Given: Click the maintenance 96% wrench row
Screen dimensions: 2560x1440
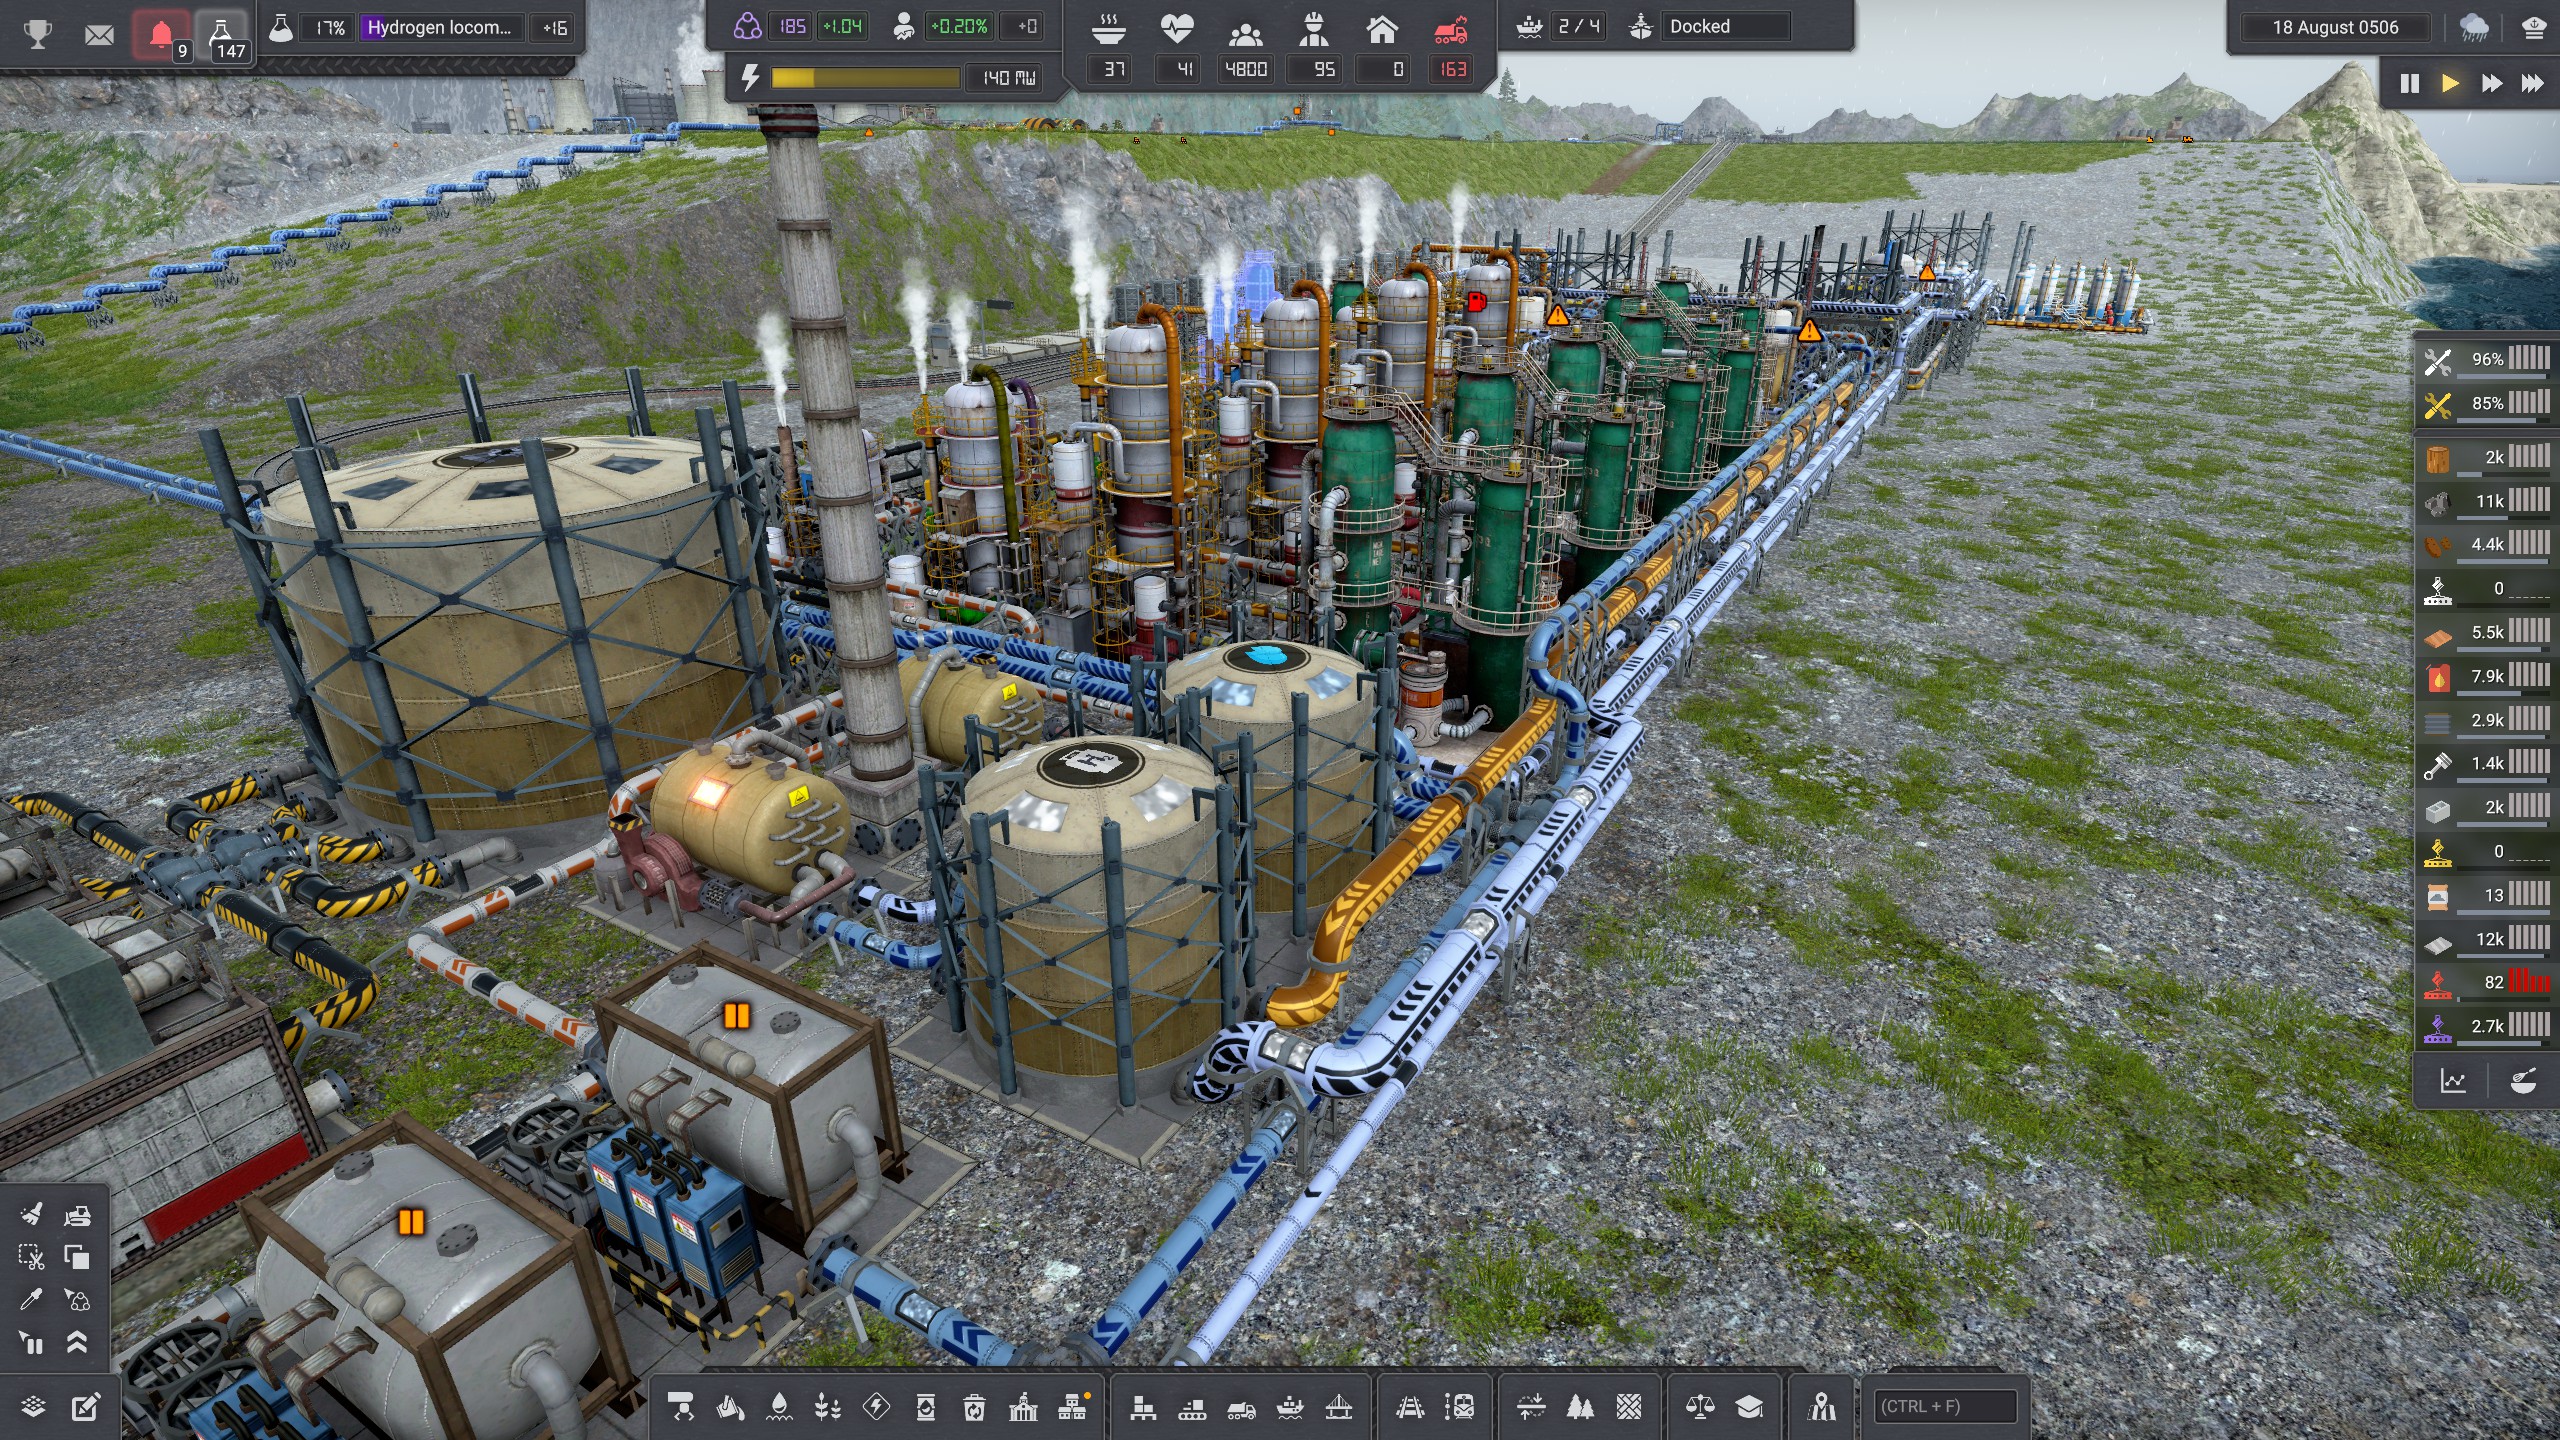Looking at the screenshot, I should [2487, 360].
